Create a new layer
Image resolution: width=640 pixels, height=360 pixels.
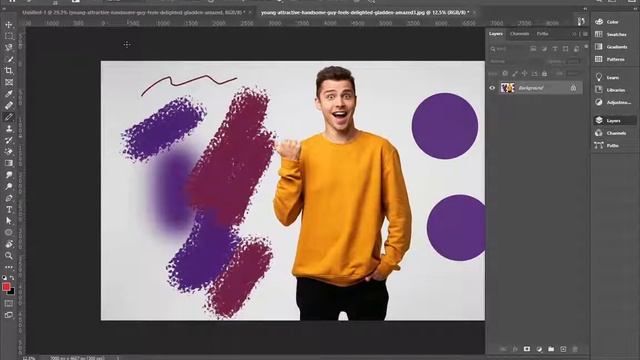tap(563, 349)
